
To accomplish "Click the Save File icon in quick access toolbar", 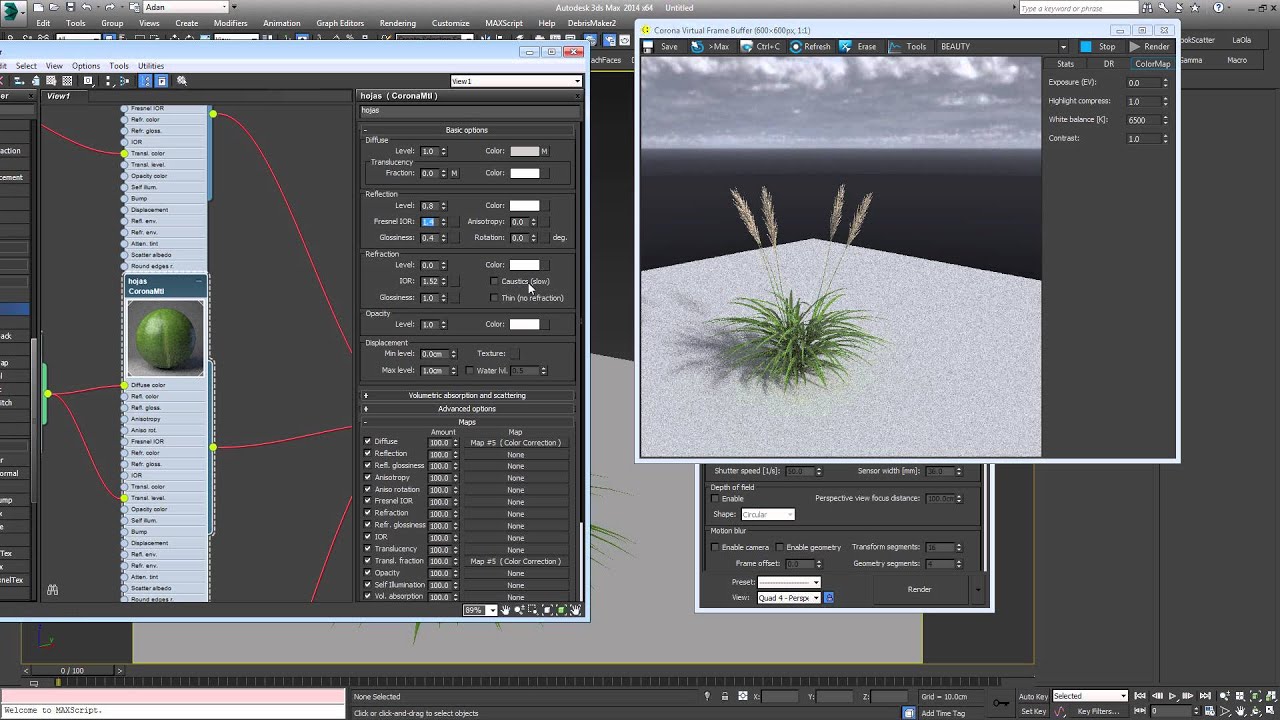I will pos(69,7).
